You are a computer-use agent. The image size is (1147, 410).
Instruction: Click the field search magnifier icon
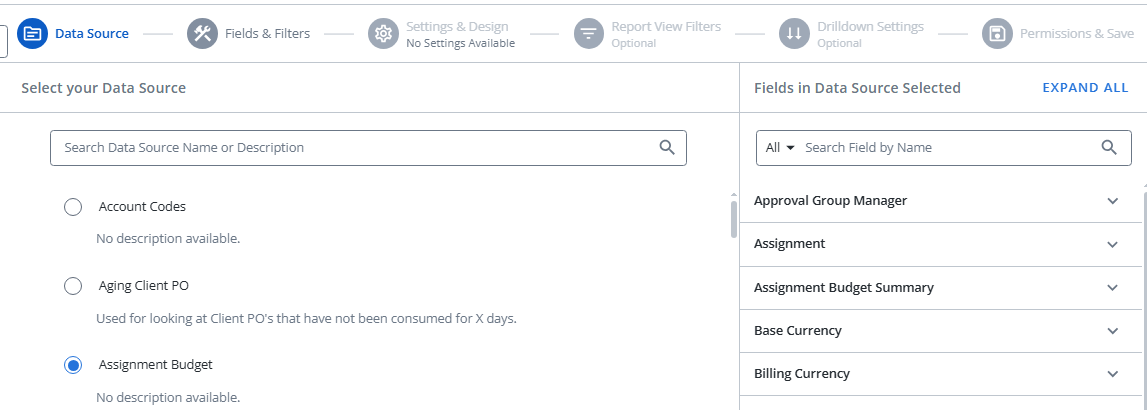pyautogui.click(x=1109, y=147)
